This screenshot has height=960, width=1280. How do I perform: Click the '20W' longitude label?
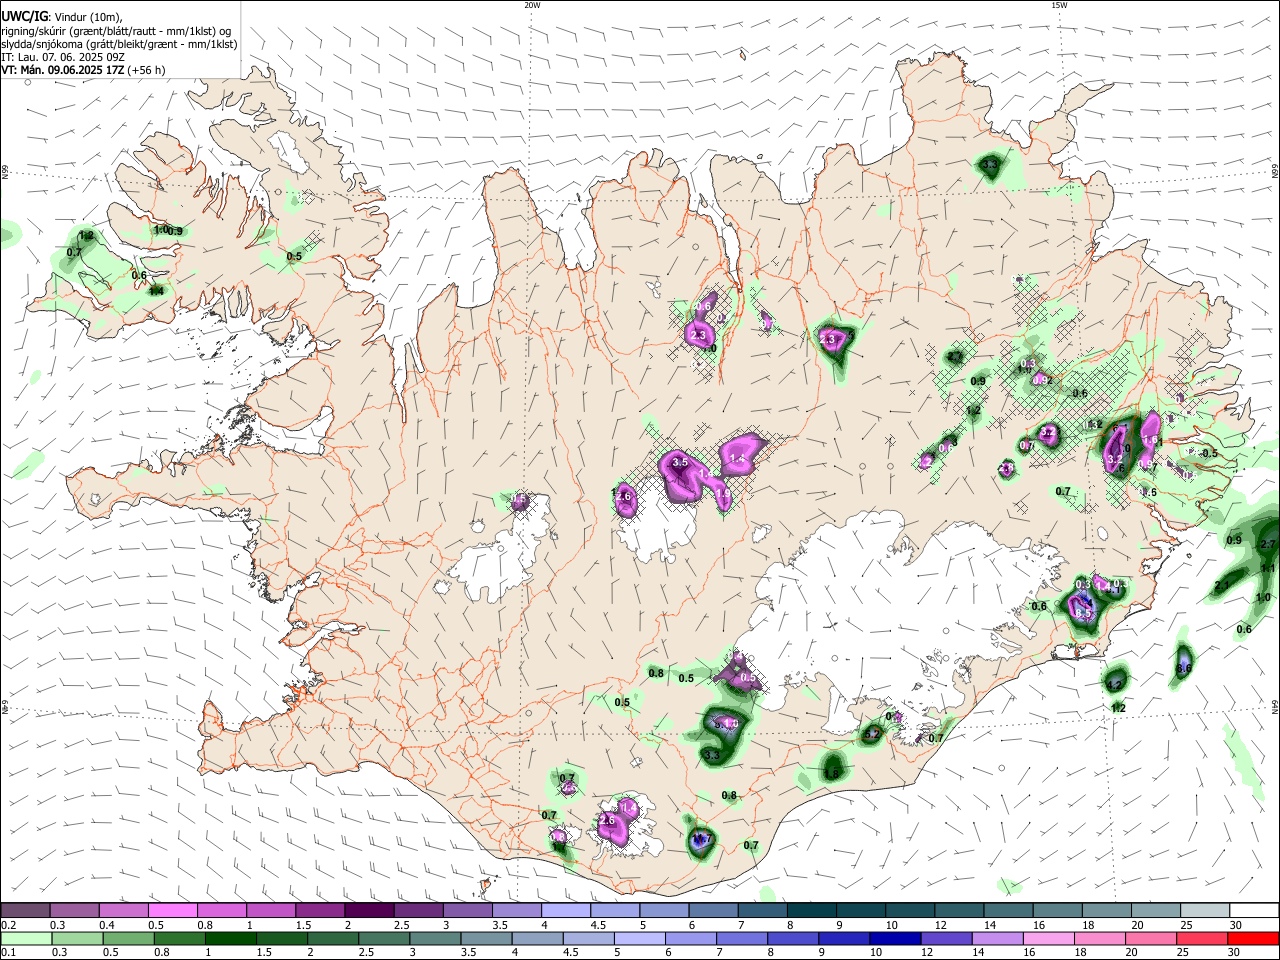(532, 5)
